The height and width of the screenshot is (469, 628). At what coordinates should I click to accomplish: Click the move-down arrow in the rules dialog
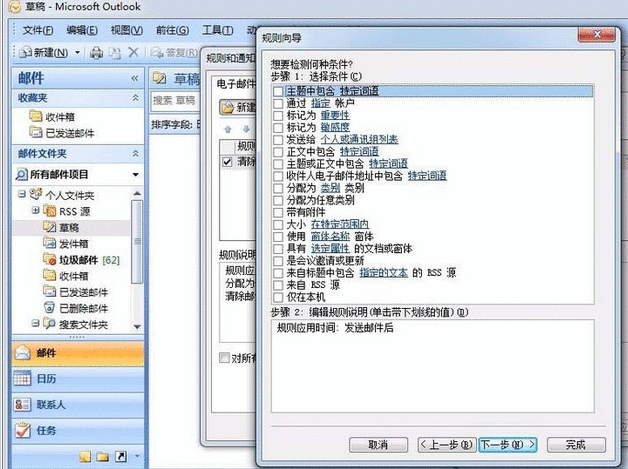[246, 129]
